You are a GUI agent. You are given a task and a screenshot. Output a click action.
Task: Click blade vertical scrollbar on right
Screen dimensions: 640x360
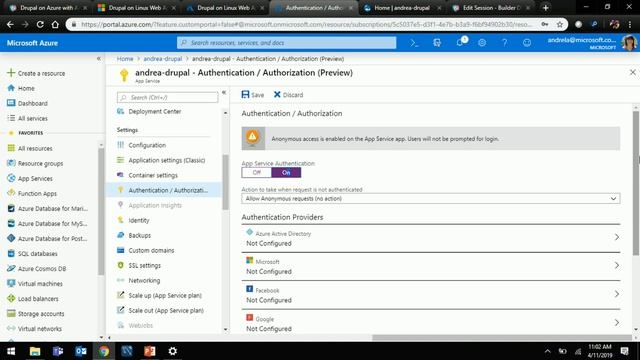636,183
